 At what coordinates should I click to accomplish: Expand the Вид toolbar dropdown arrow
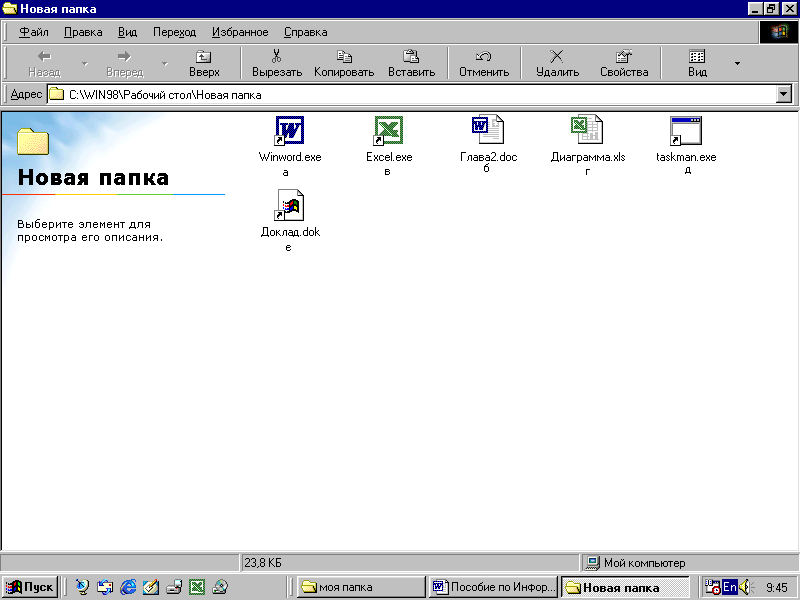click(x=737, y=63)
